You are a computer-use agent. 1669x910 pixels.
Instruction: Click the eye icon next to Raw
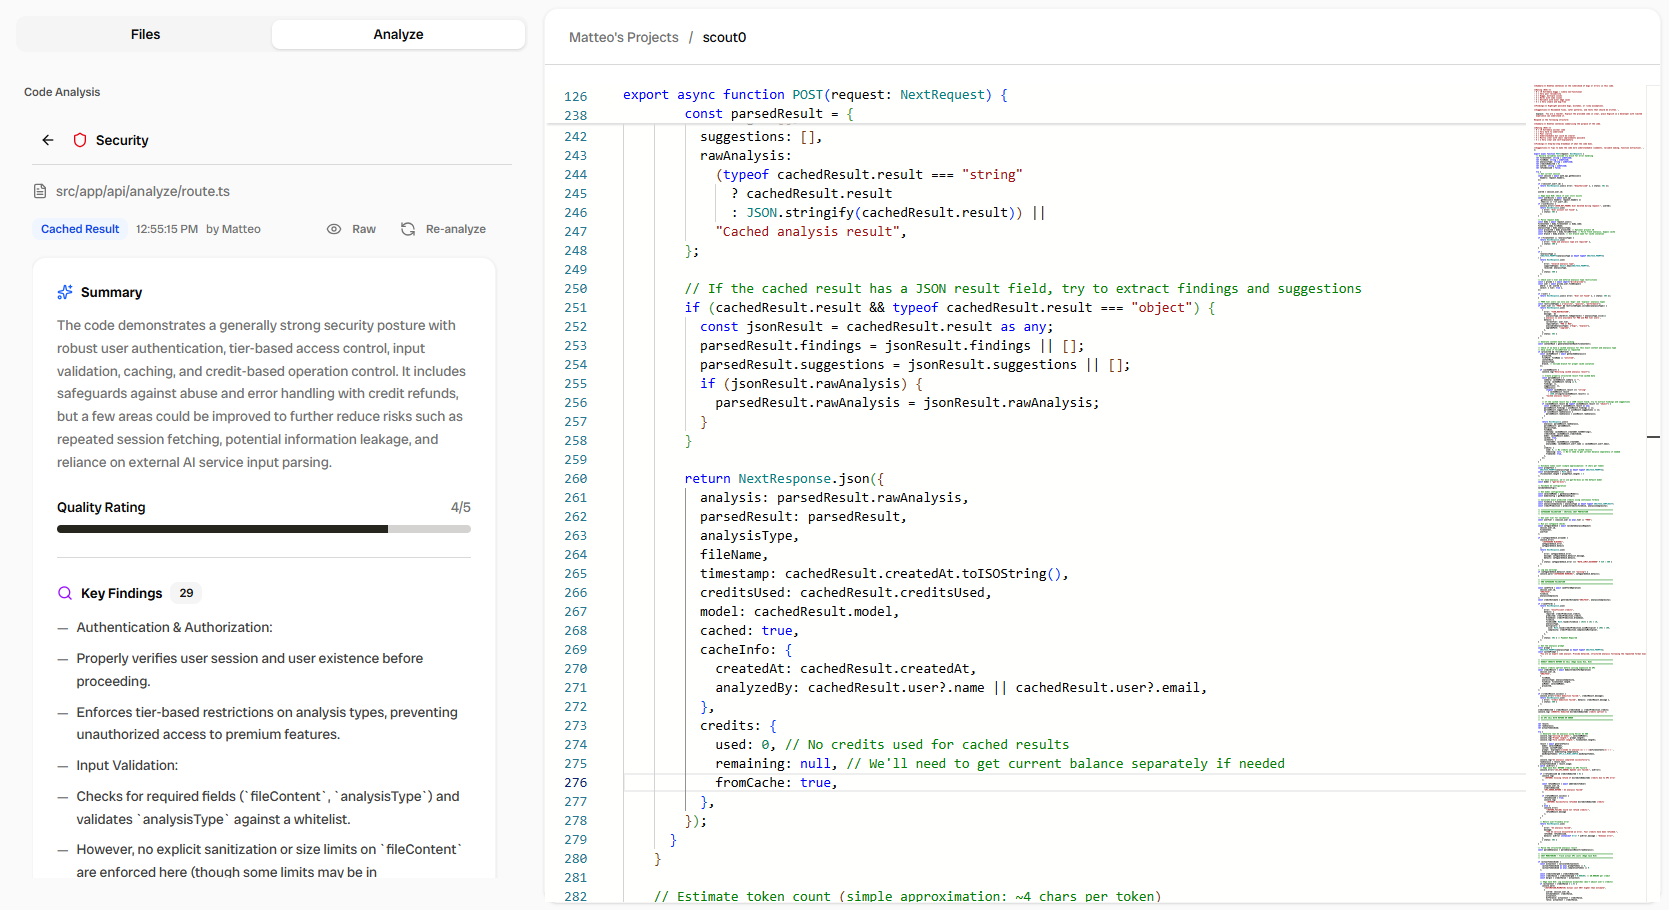click(x=334, y=229)
